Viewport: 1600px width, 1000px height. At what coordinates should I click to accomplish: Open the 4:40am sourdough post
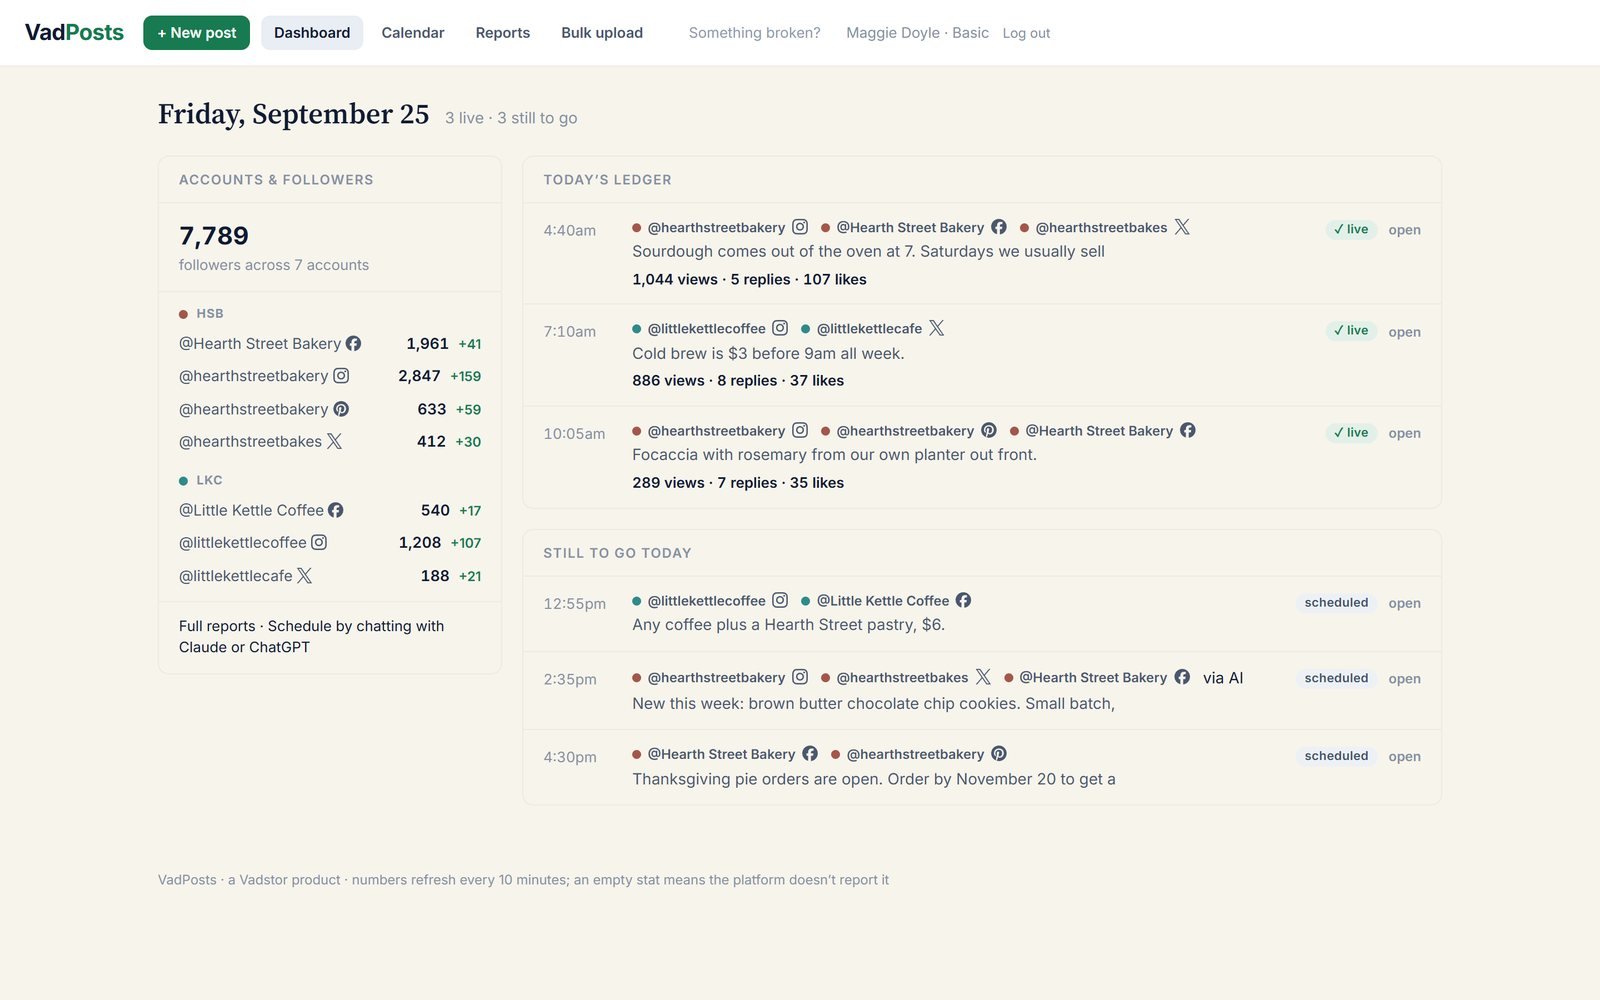[x=1404, y=230]
